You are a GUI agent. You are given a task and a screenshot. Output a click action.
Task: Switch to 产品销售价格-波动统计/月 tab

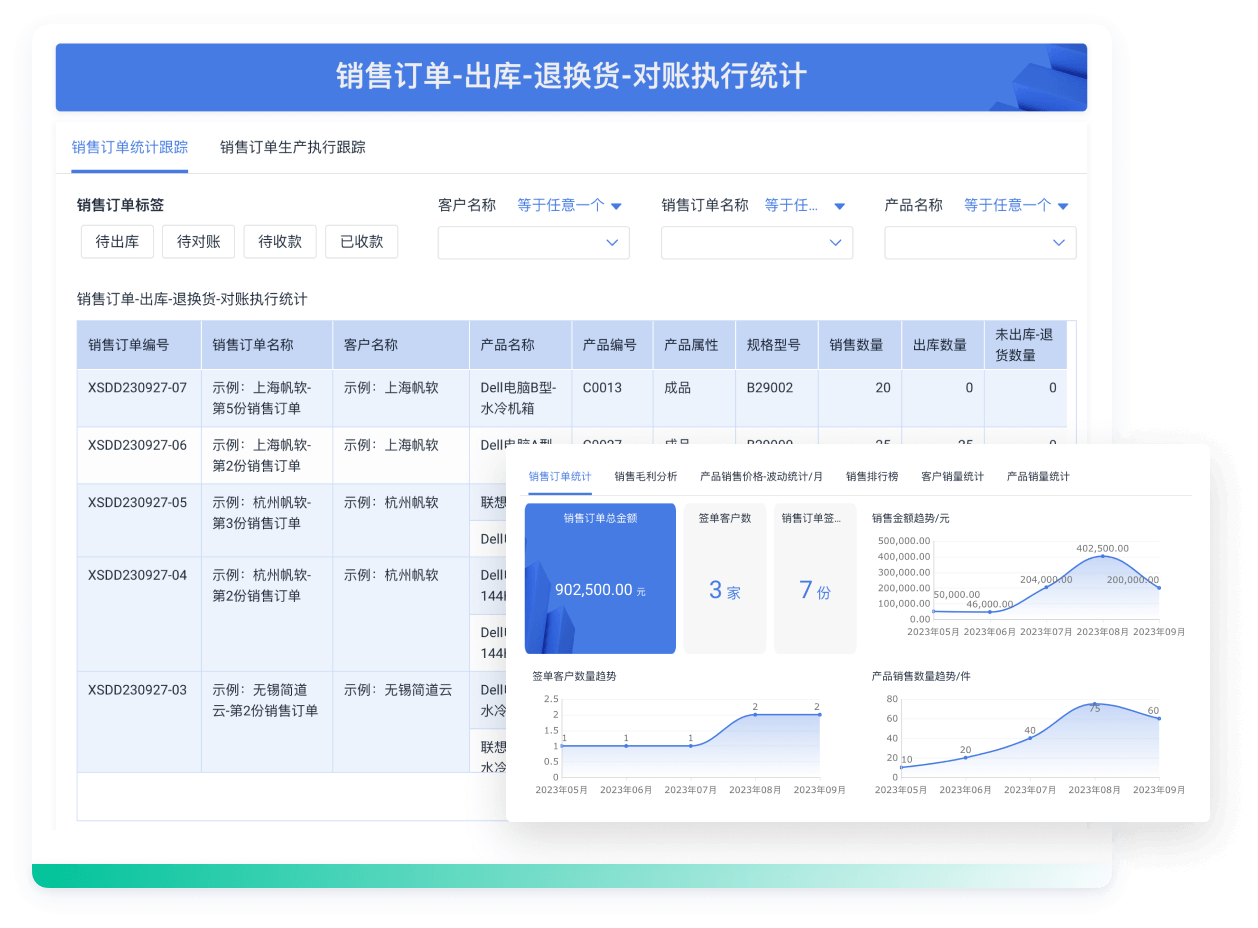pyautogui.click(x=761, y=477)
